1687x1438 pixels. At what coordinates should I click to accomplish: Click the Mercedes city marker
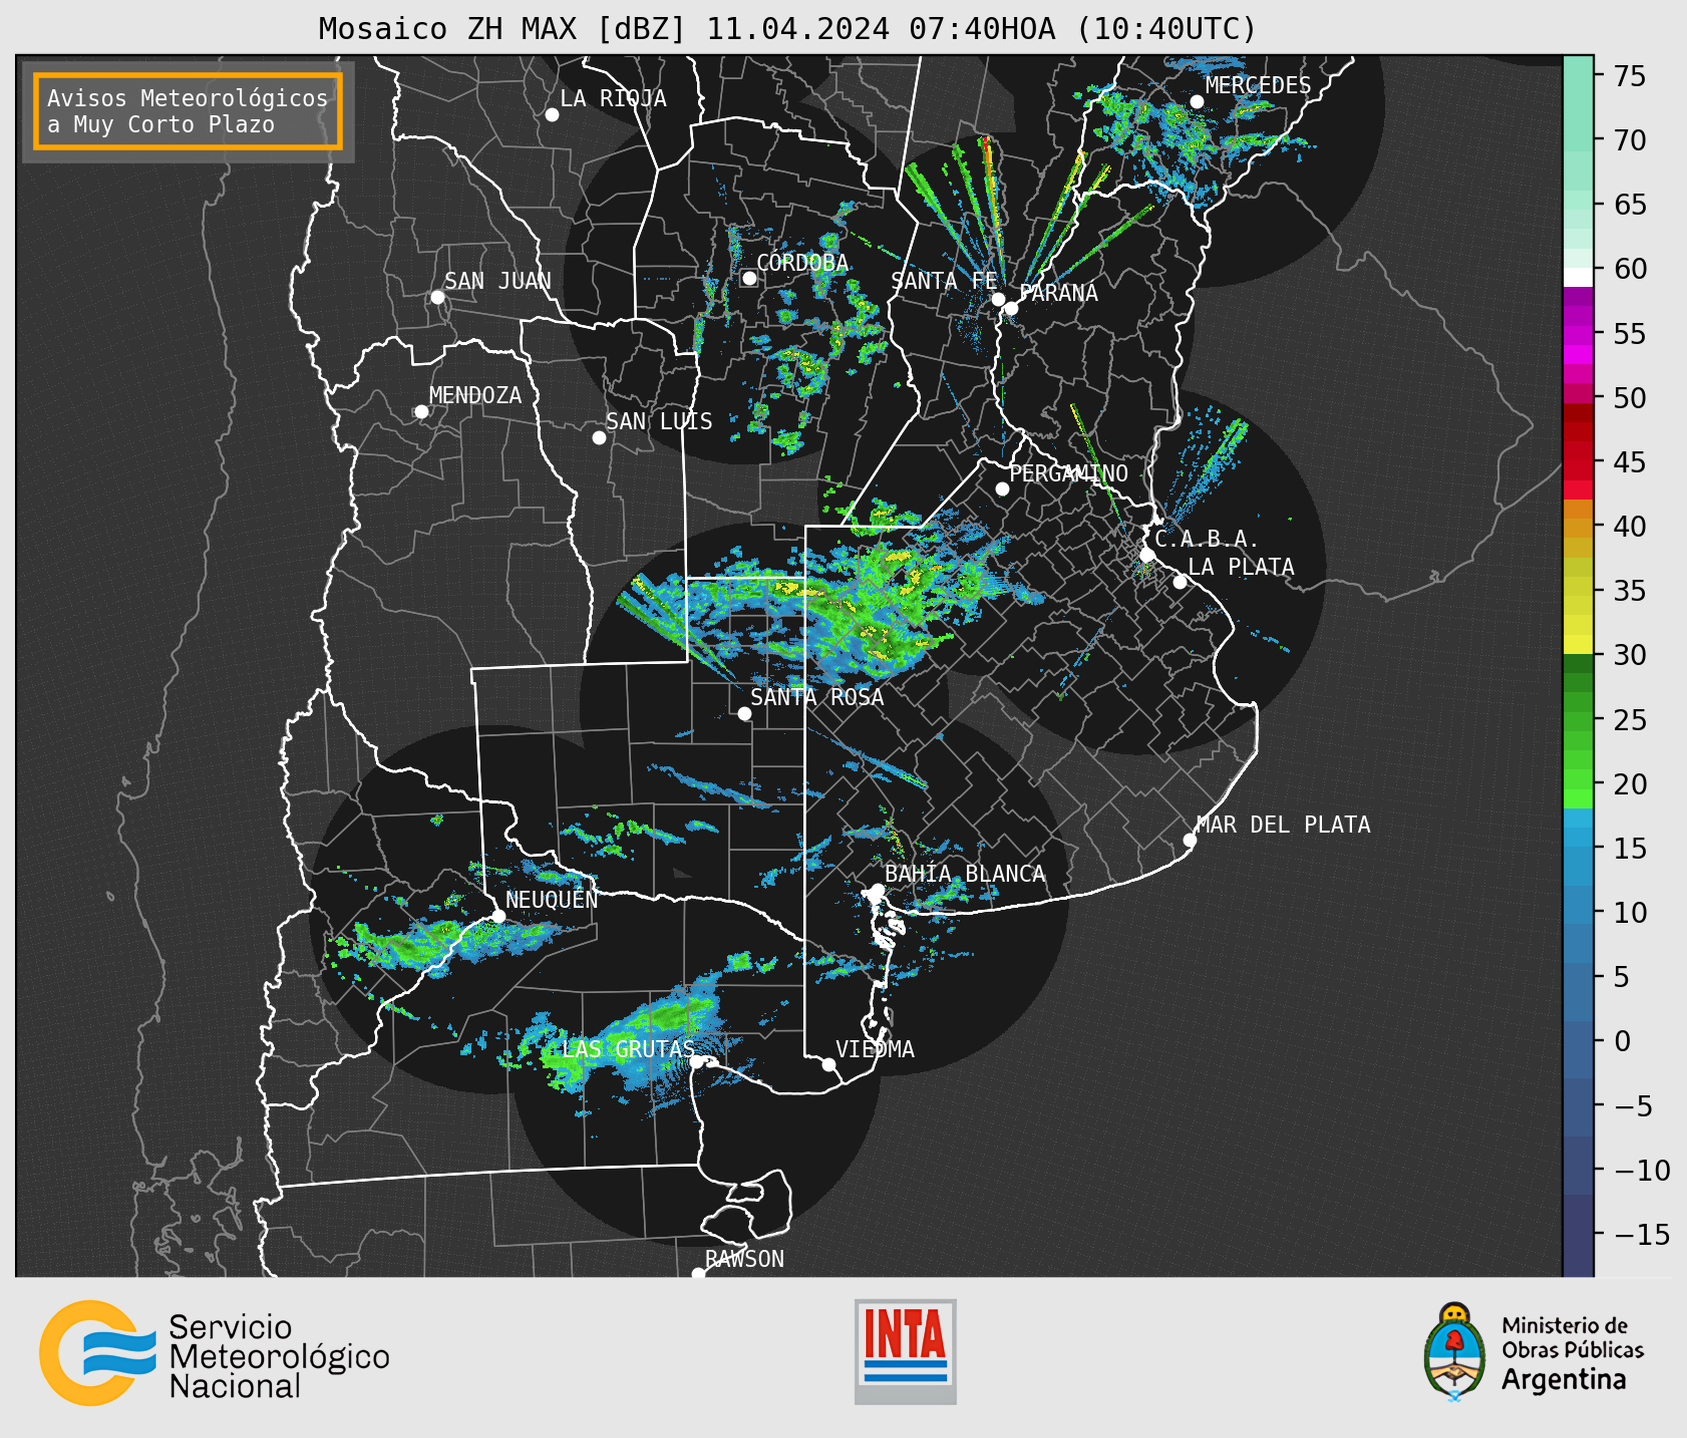(x=1197, y=102)
